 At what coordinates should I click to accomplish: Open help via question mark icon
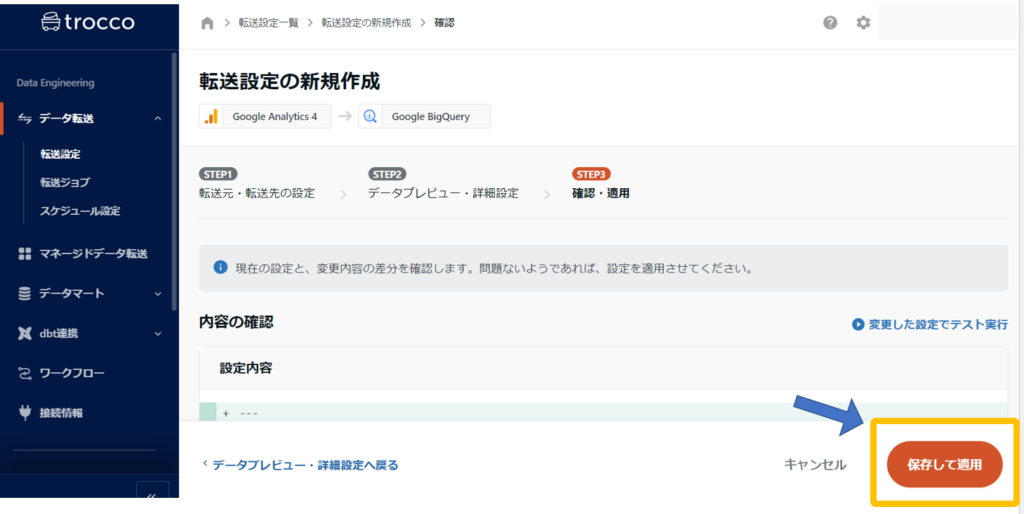click(x=830, y=23)
